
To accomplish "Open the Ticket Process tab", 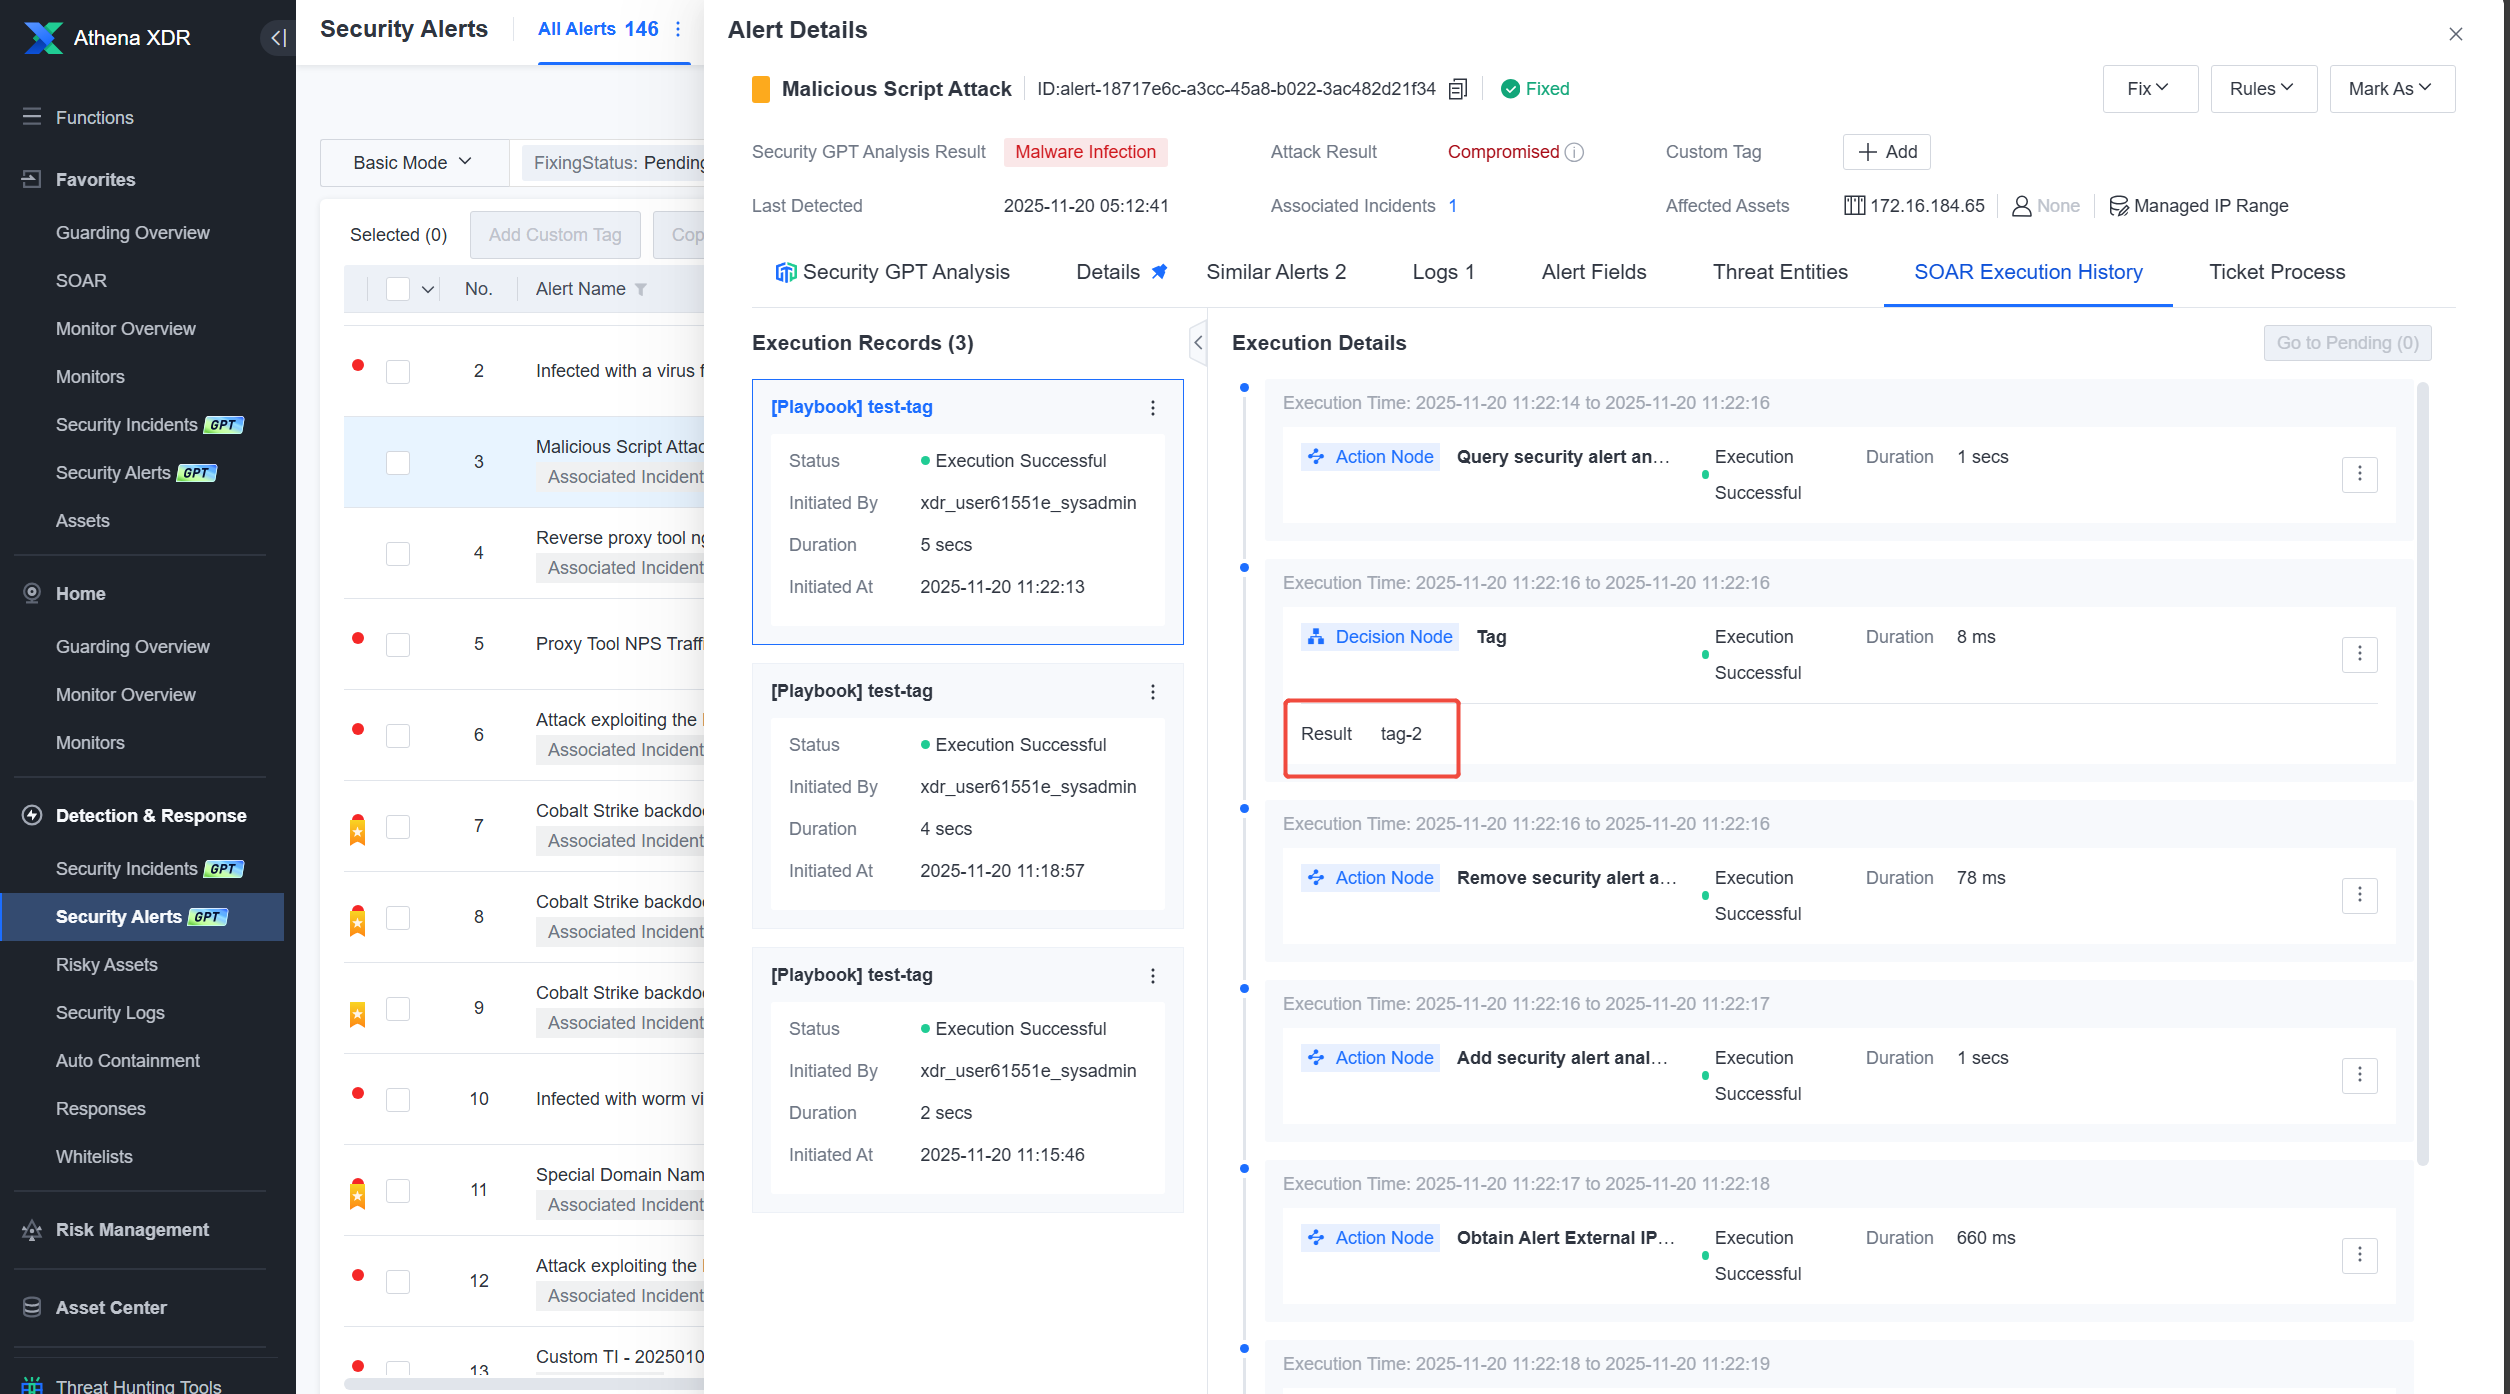I will coord(2276,272).
